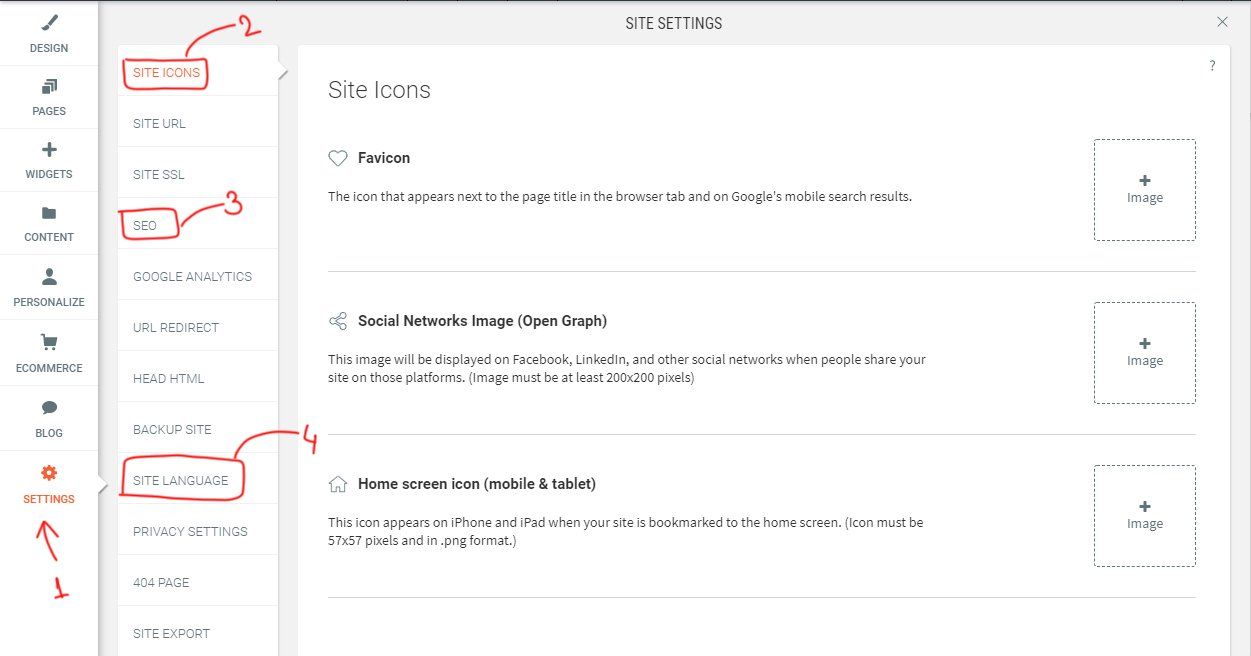Select the Site Icons tab
Screen dimensions: 1251x656
166,73
